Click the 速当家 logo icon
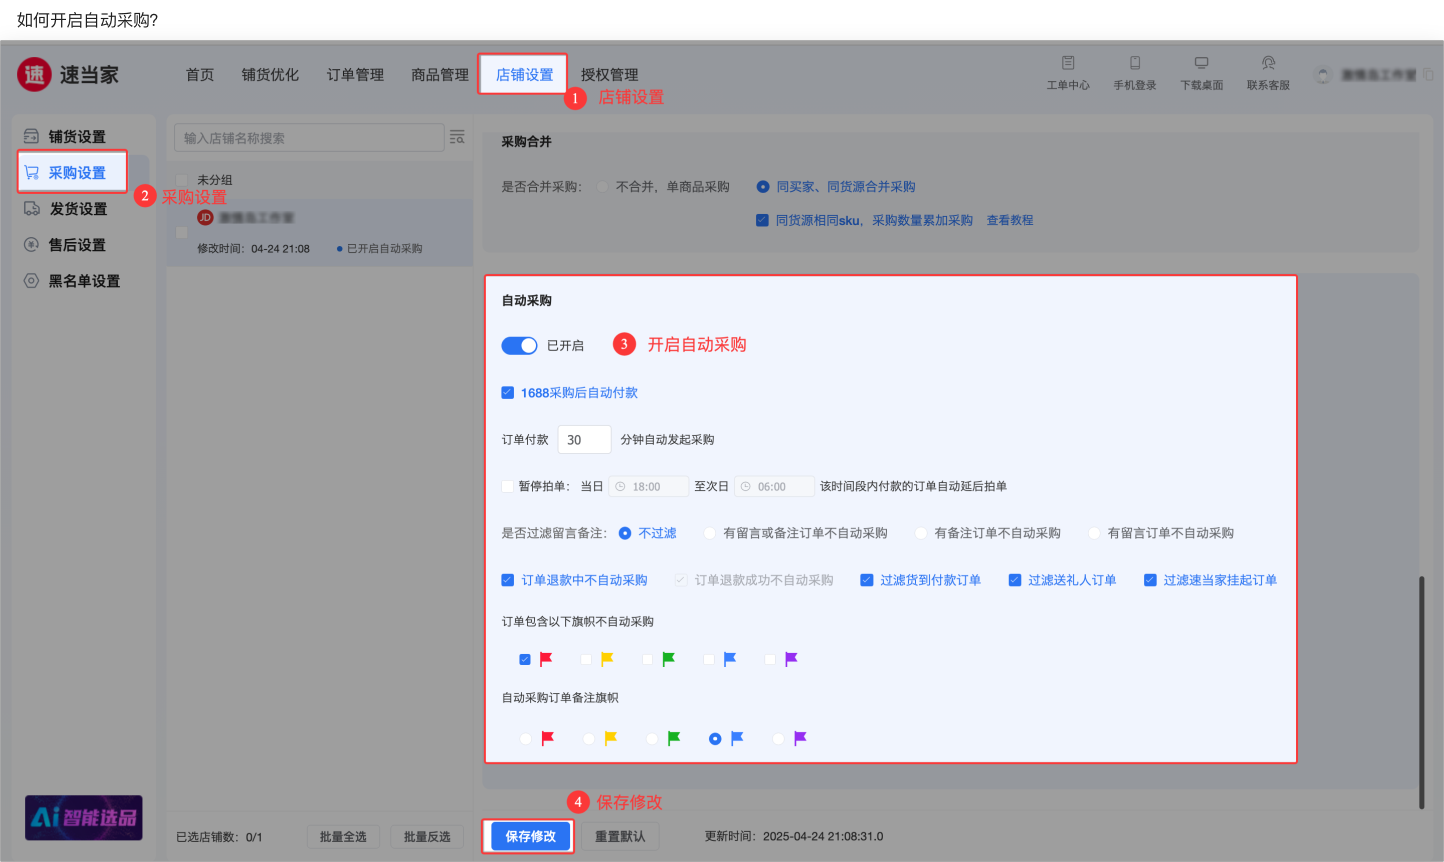The width and height of the screenshot is (1444, 862). pyautogui.click(x=35, y=75)
